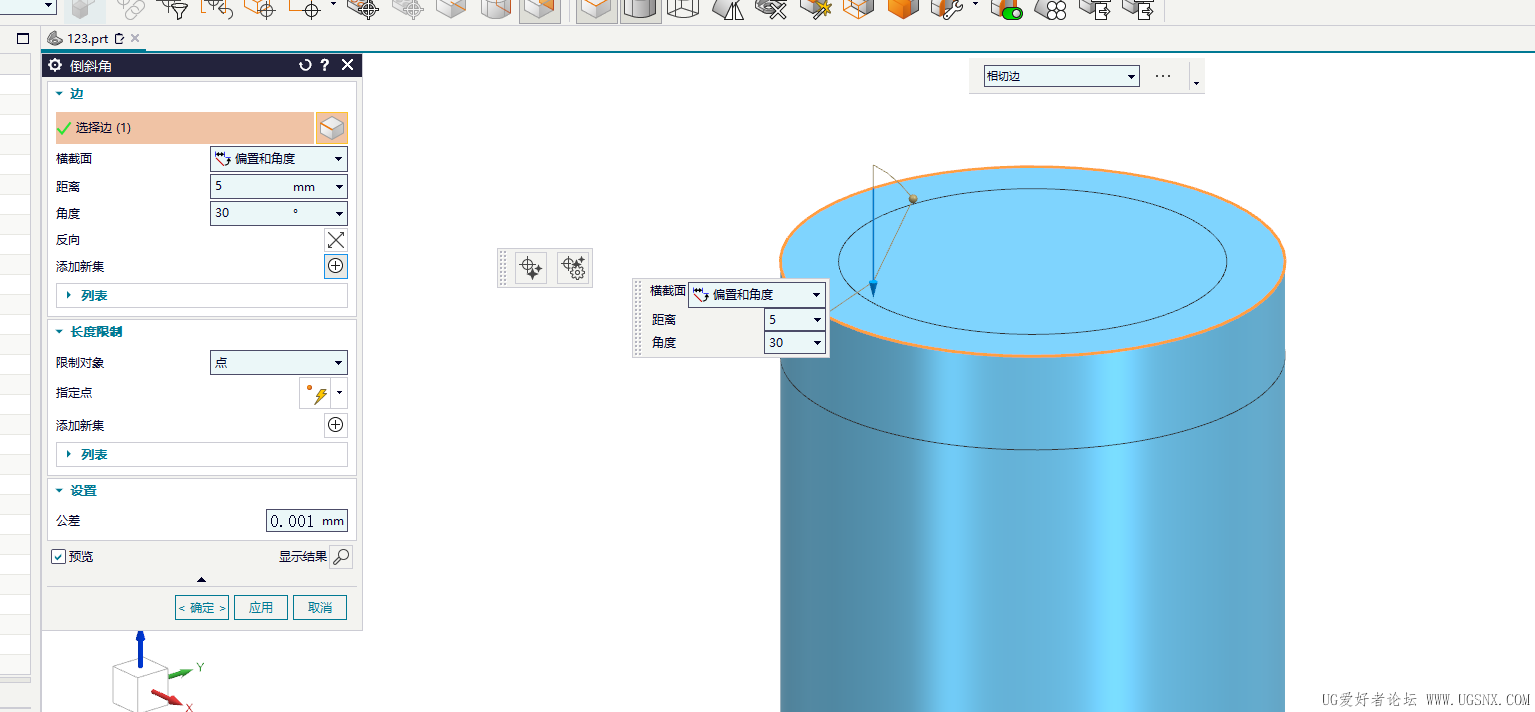Viewport: 1535px width, 712px height.
Task: Reset the 倒斜角 dialog
Action: (306, 65)
